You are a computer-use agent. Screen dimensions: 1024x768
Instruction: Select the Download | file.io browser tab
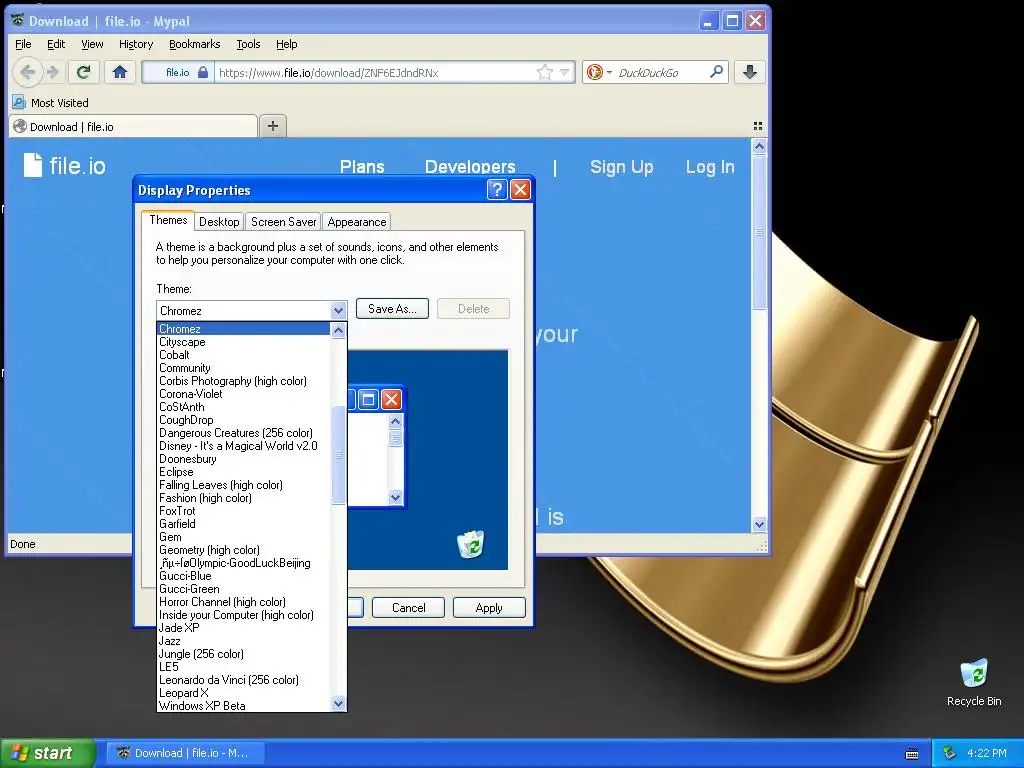pyautogui.click(x=133, y=127)
